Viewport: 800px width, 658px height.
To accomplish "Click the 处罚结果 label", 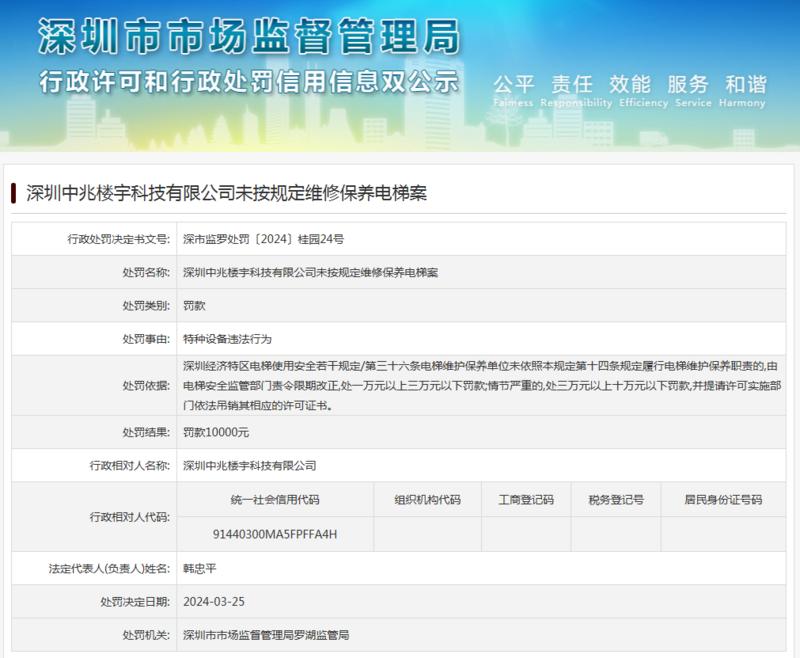I will pyautogui.click(x=146, y=433).
